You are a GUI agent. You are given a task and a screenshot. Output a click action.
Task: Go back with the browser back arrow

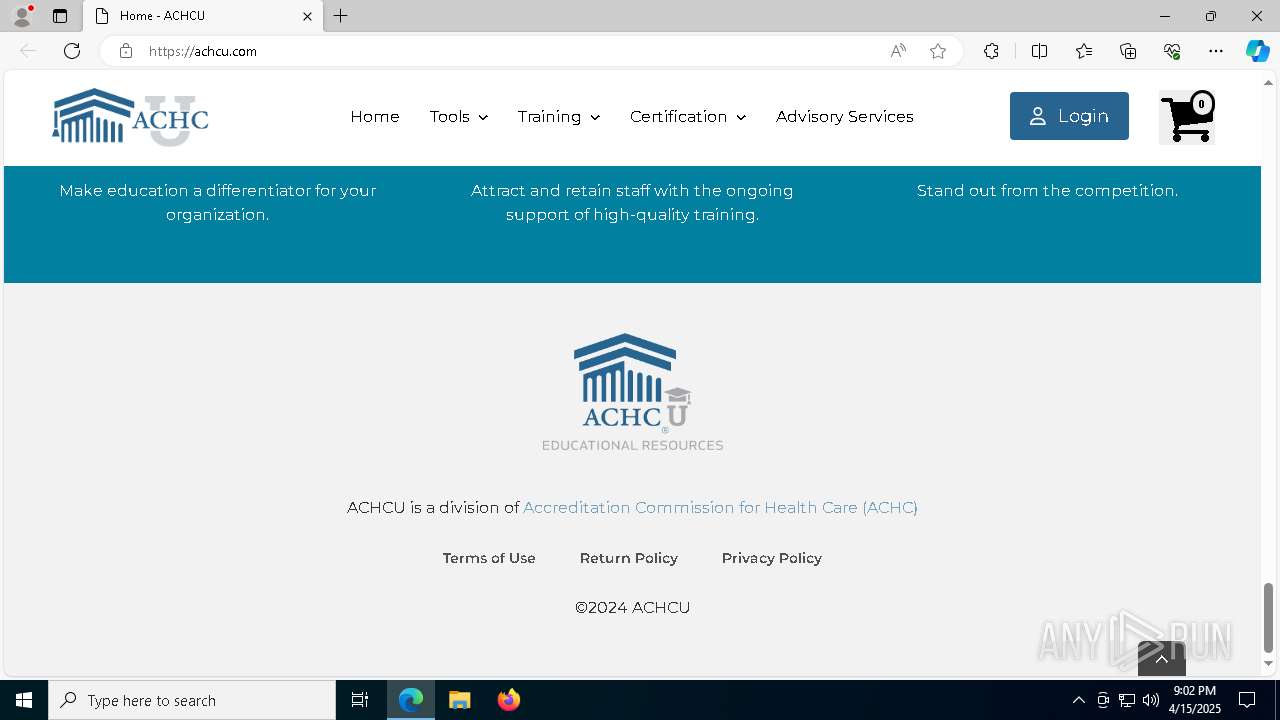(28, 51)
